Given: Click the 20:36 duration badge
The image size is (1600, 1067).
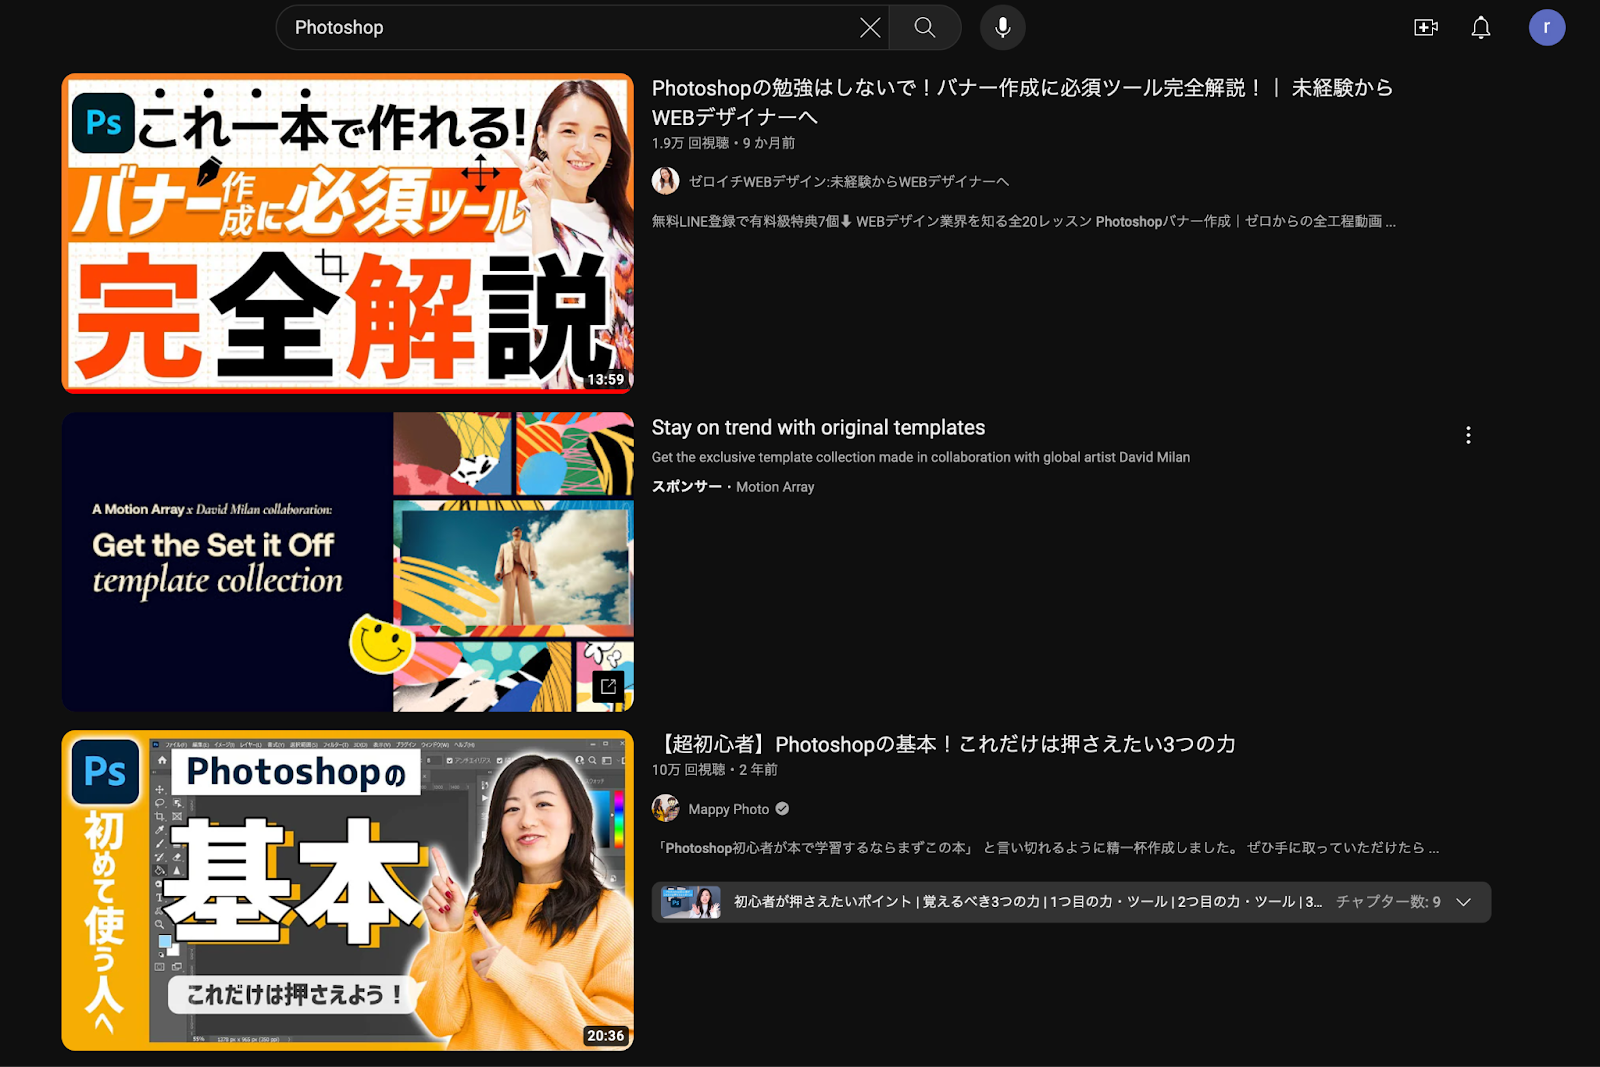Looking at the screenshot, I should [606, 1036].
